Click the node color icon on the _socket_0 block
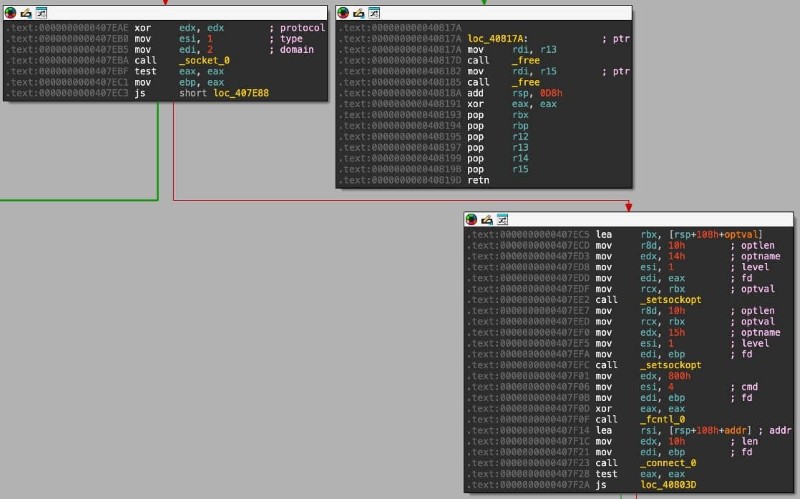800x499 pixels. (10, 13)
